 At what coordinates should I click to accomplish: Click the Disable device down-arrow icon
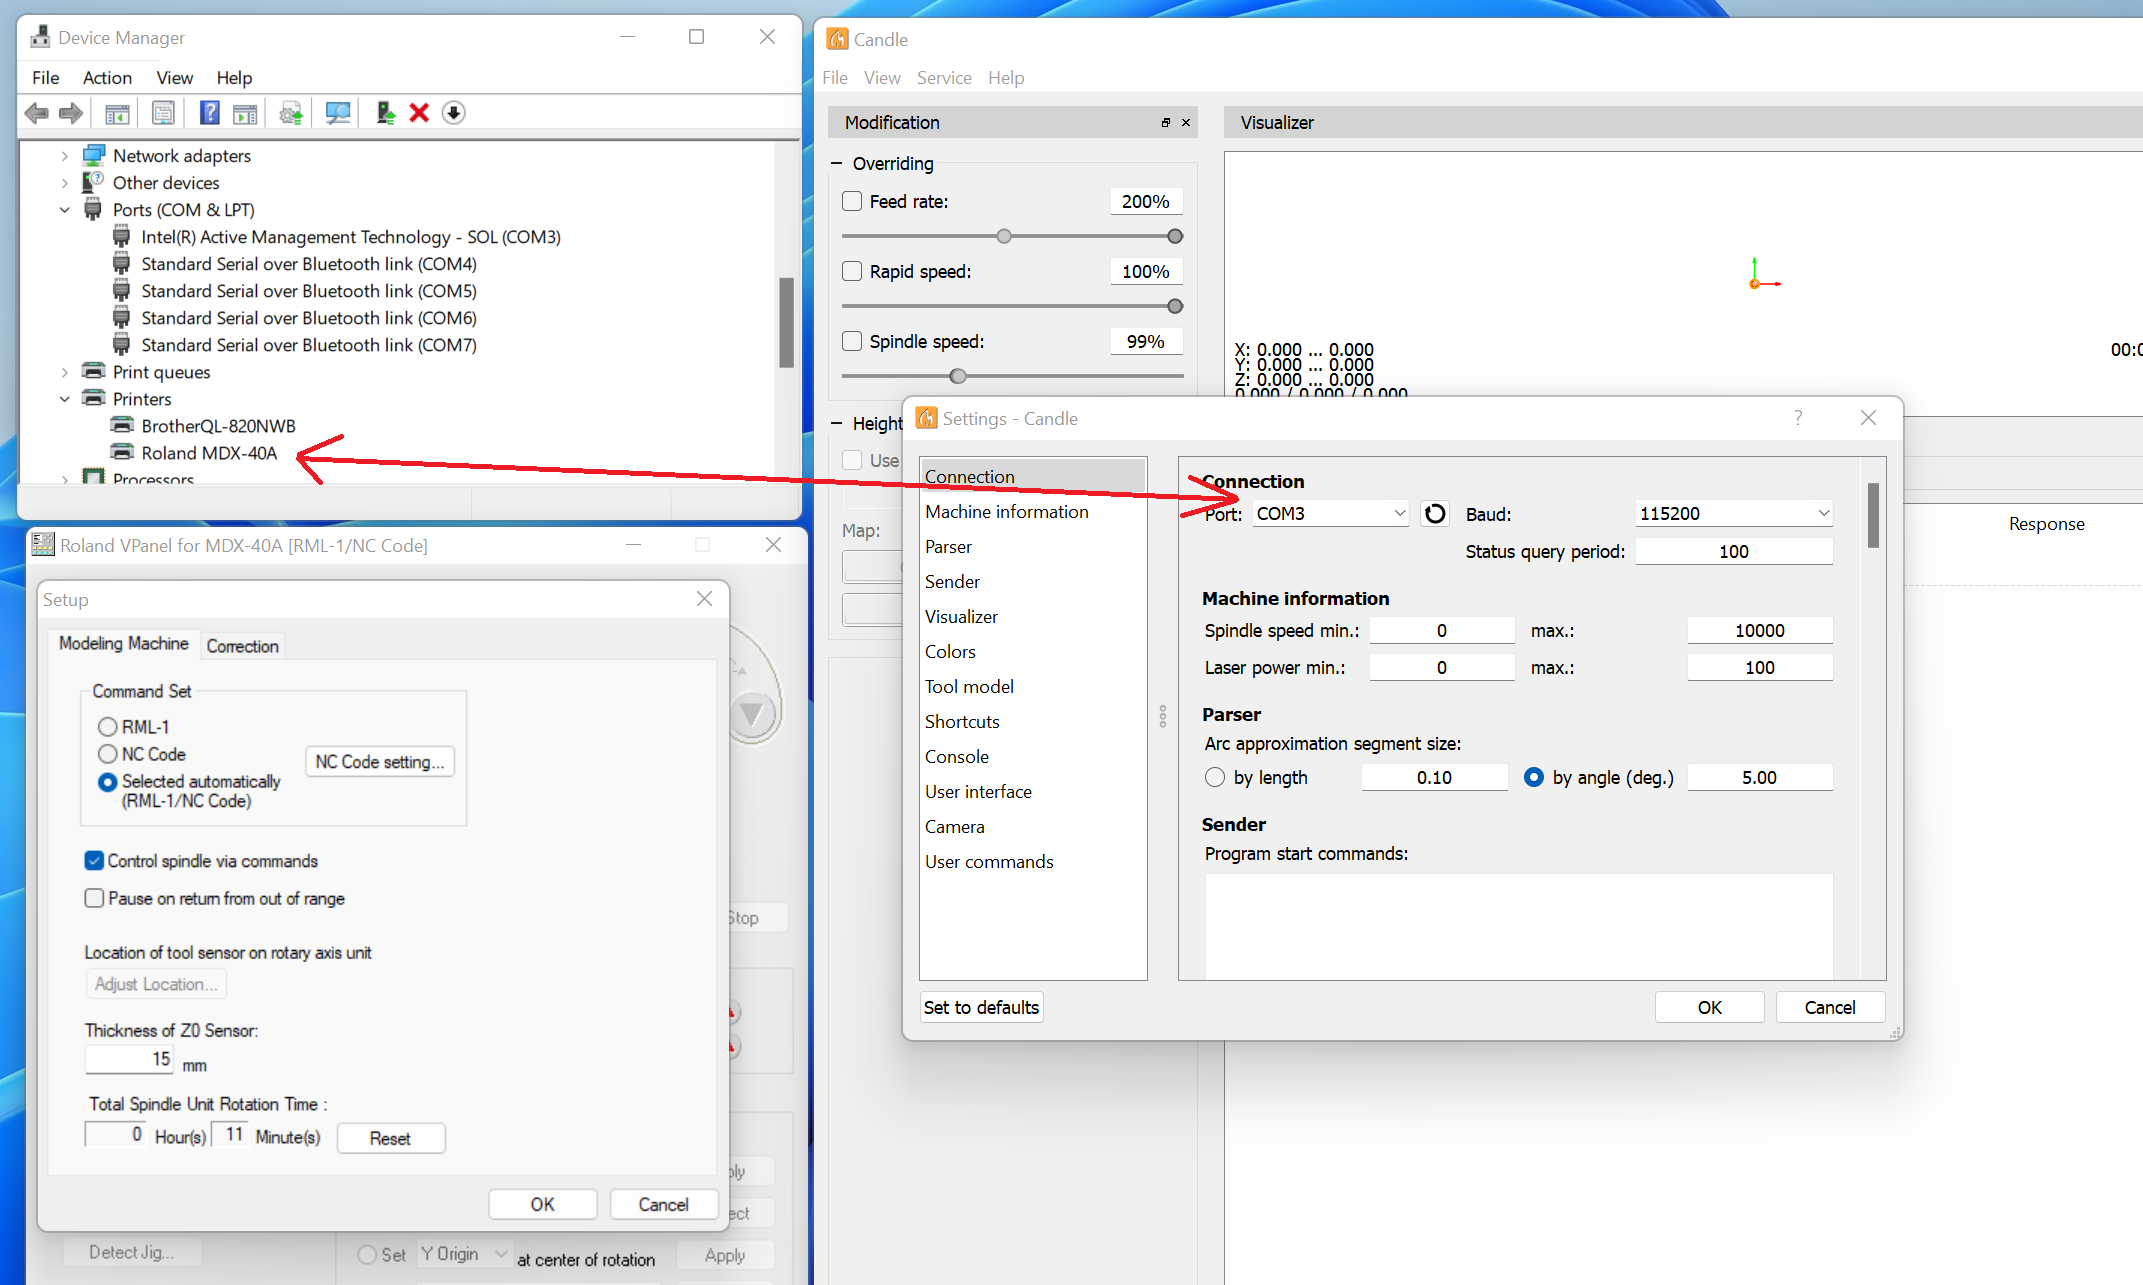point(454,113)
